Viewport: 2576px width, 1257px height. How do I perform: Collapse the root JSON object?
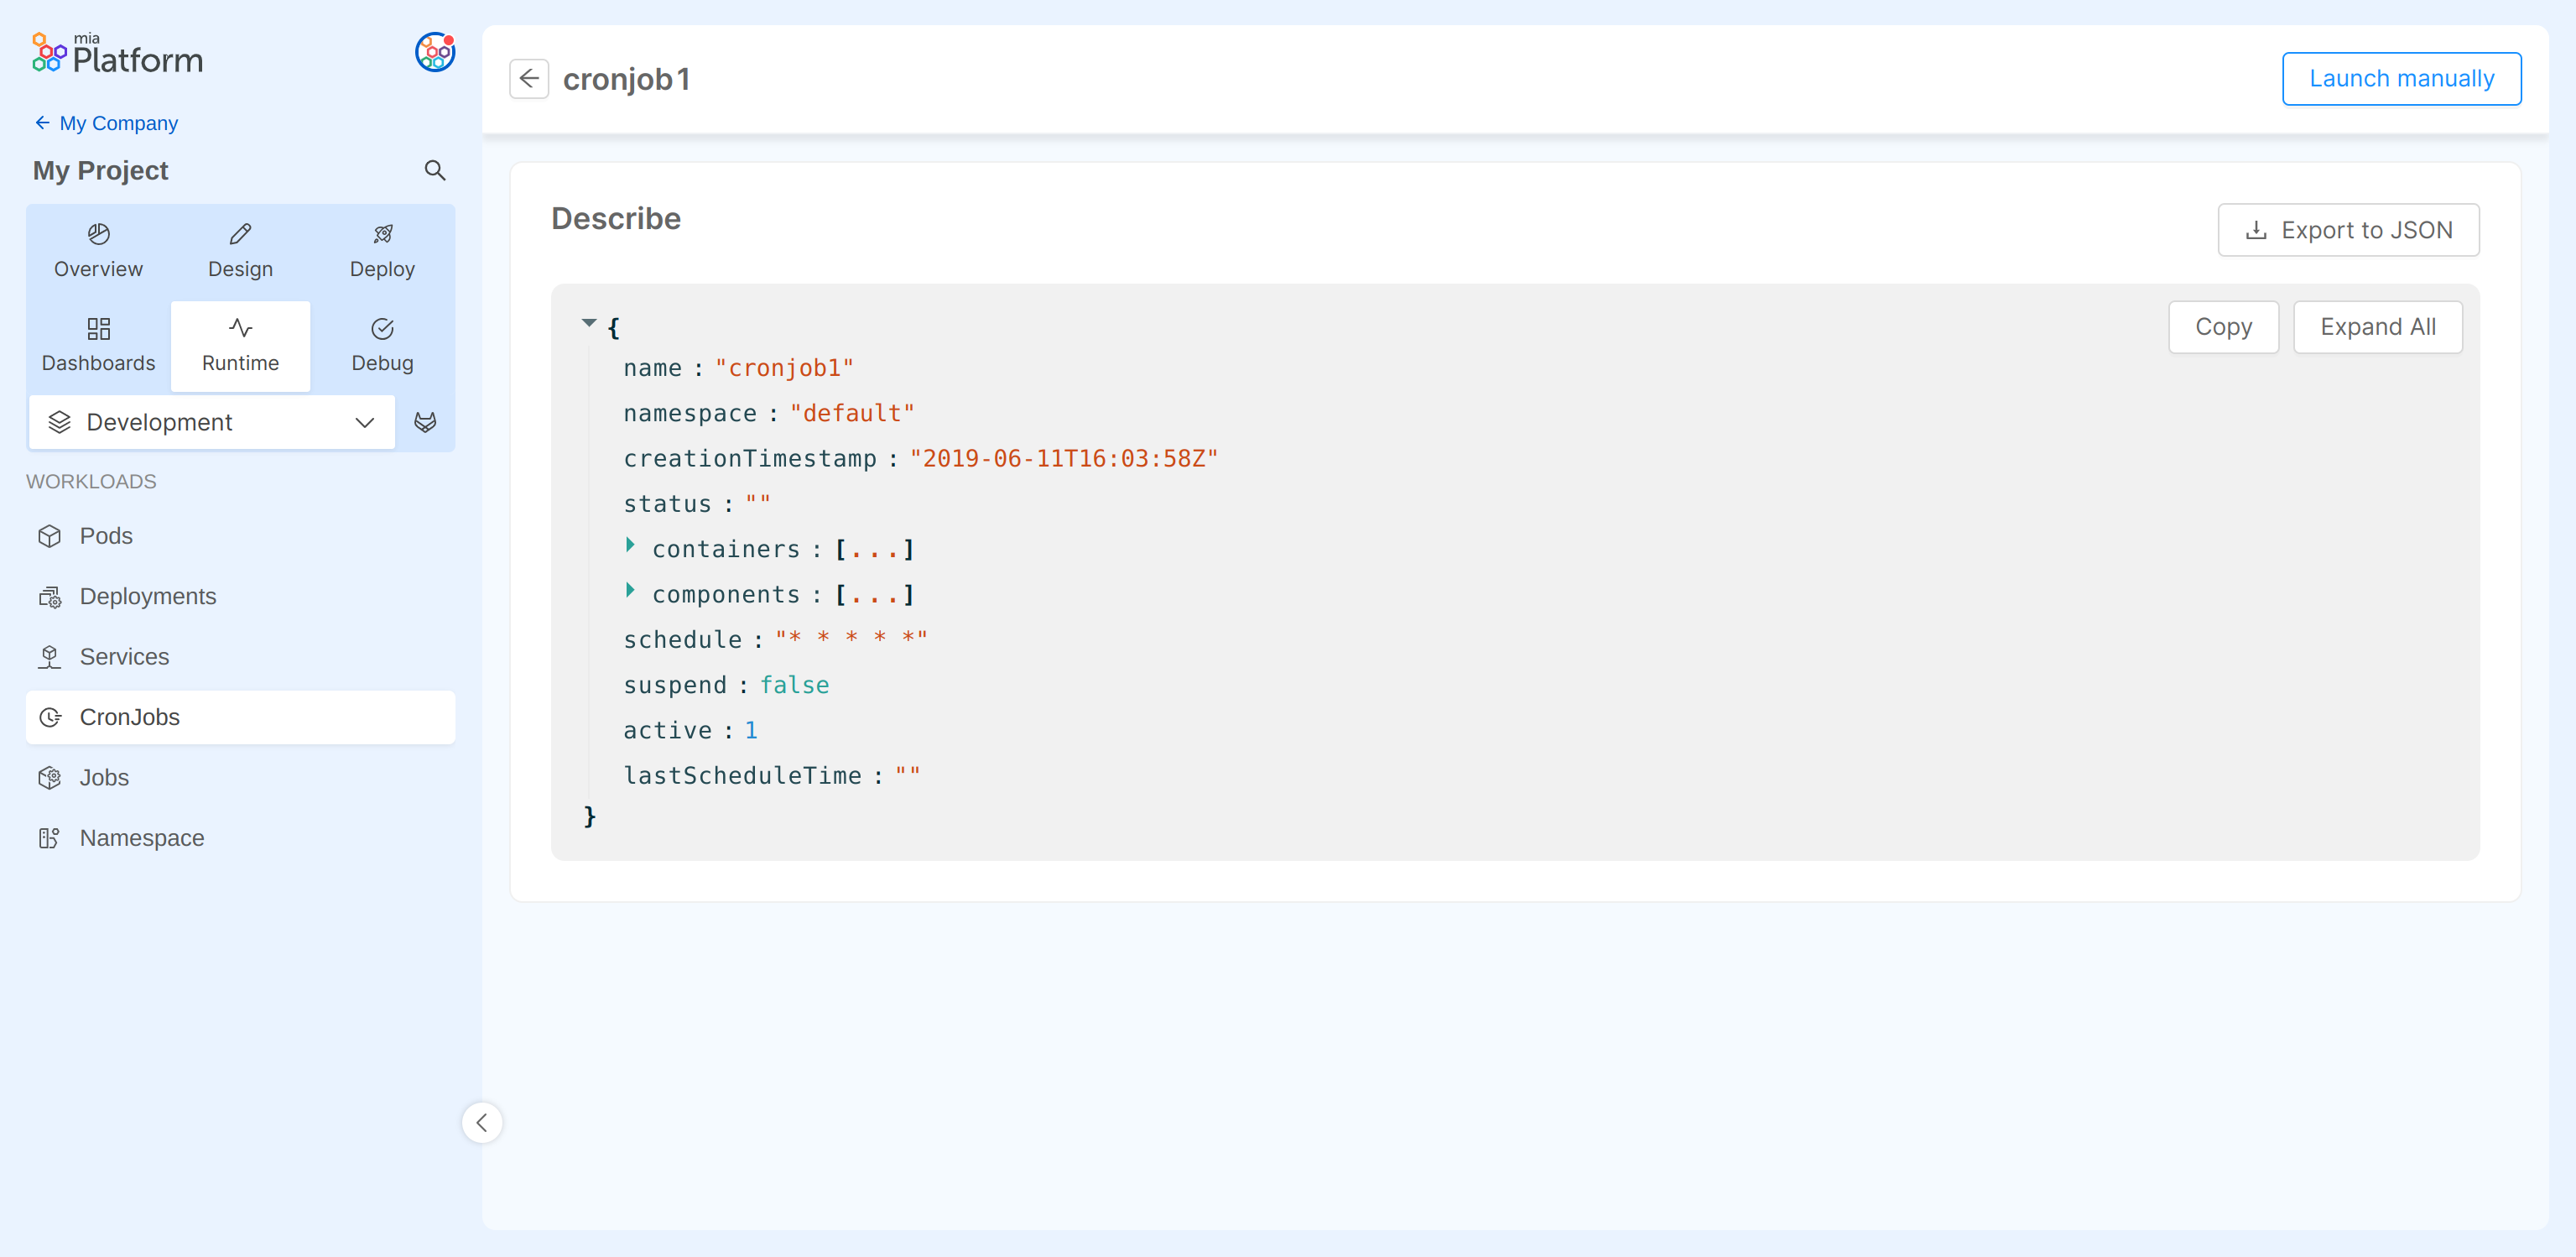(589, 322)
